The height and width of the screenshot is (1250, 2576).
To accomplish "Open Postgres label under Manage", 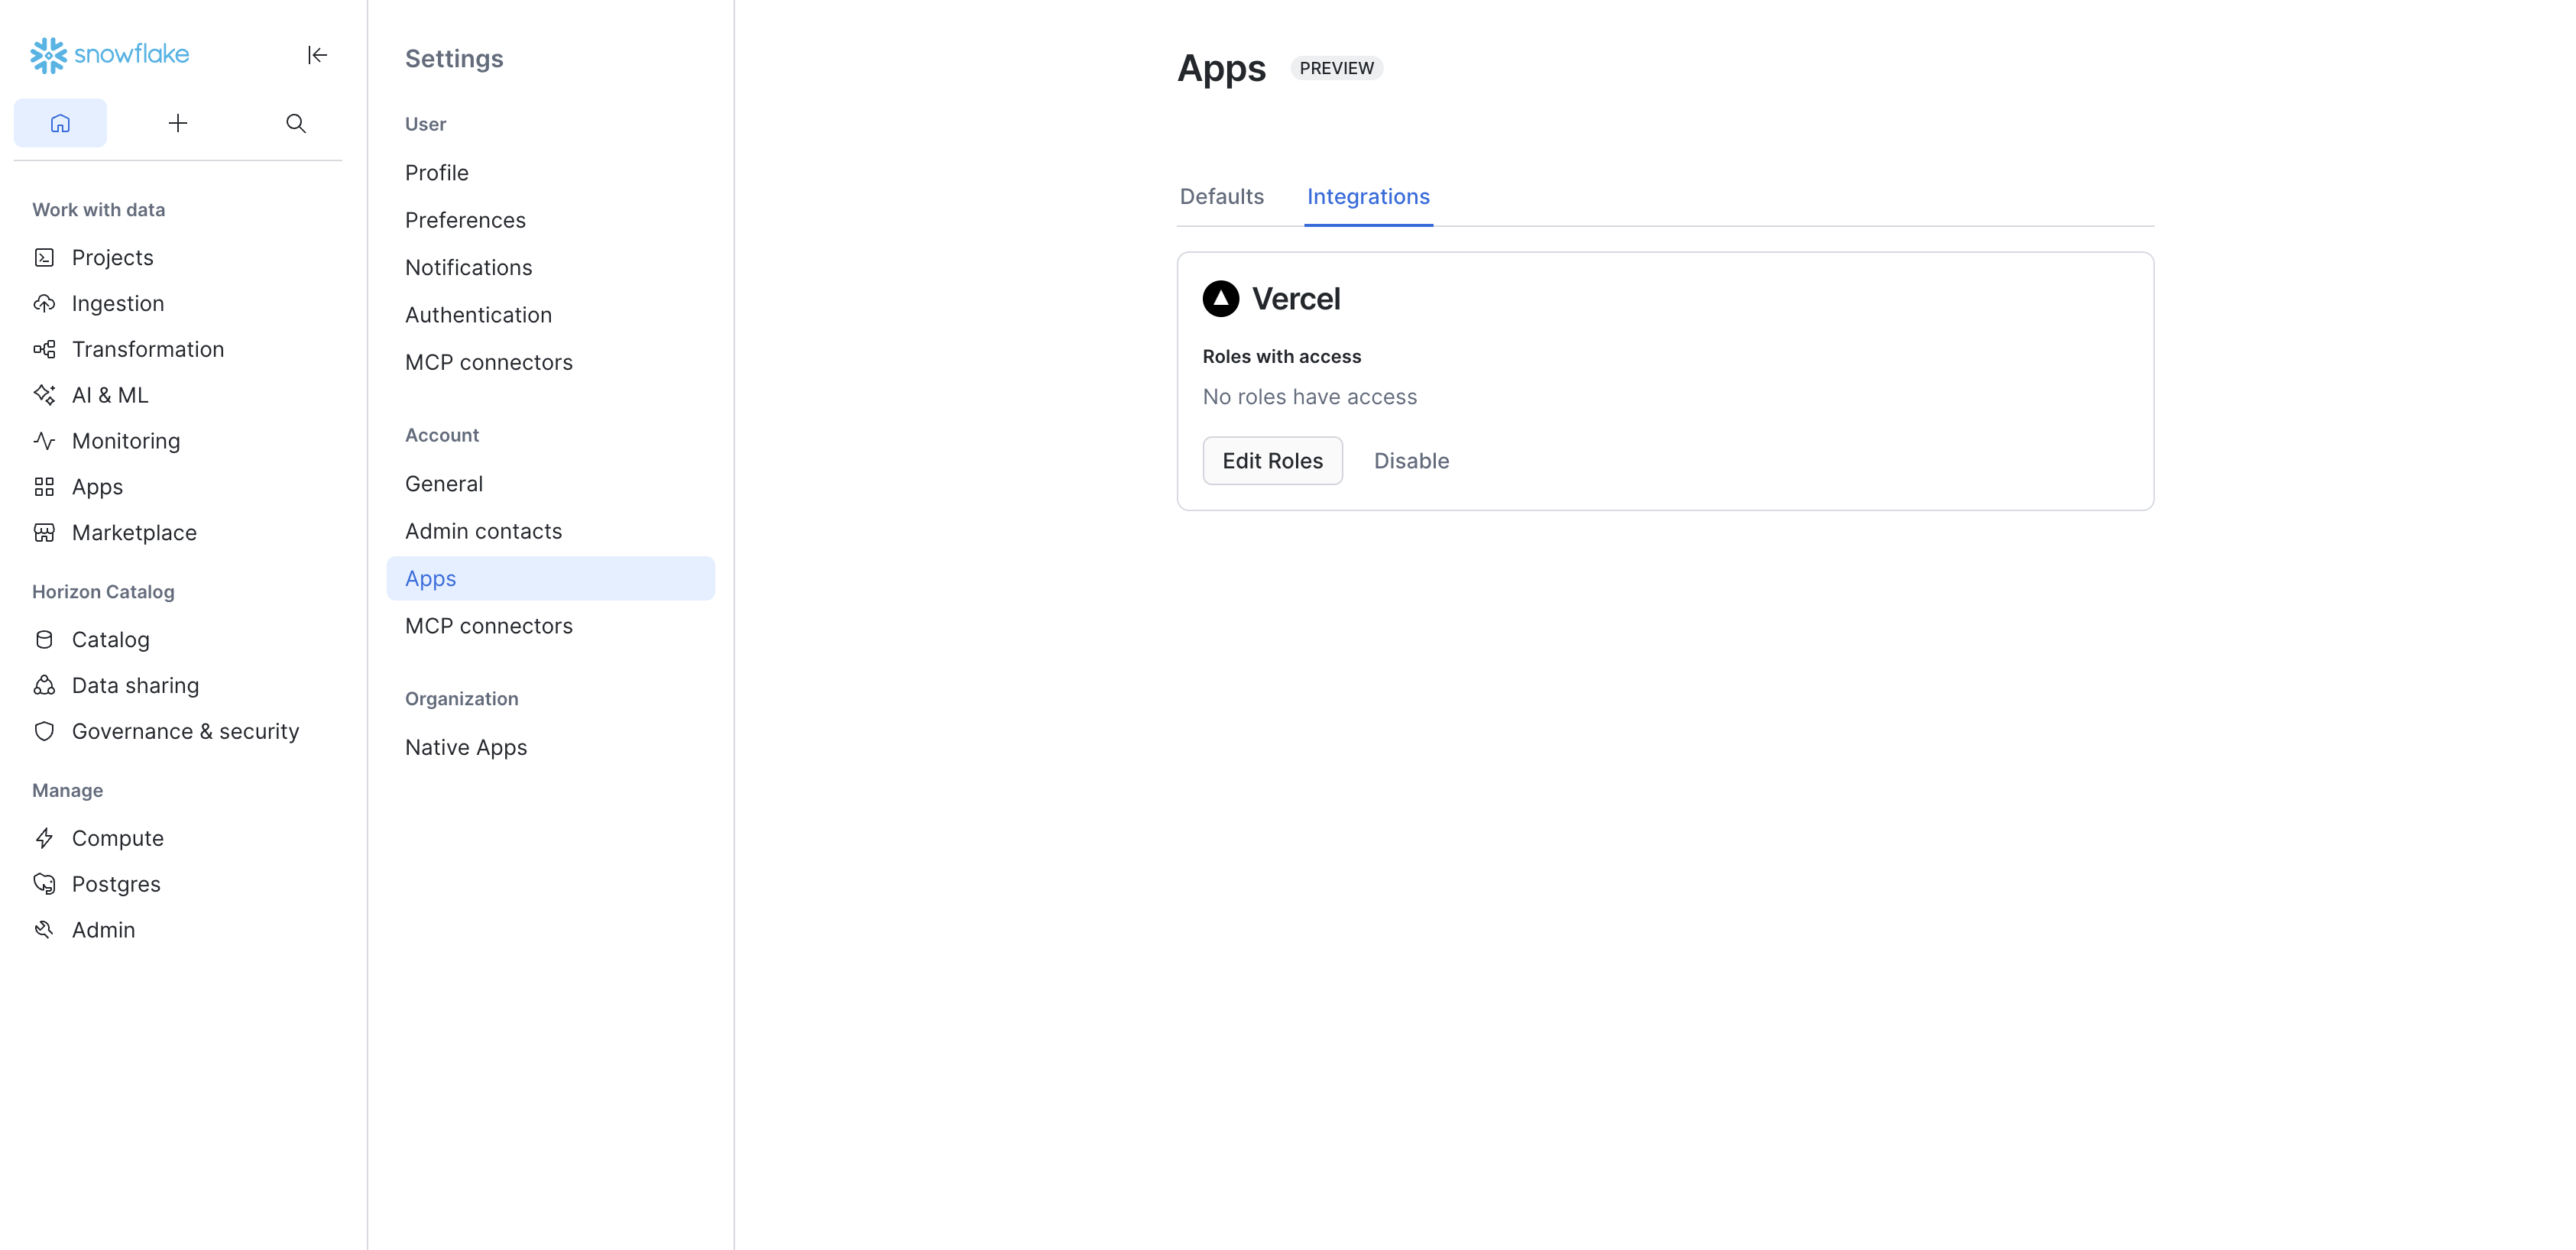I will (x=116, y=884).
